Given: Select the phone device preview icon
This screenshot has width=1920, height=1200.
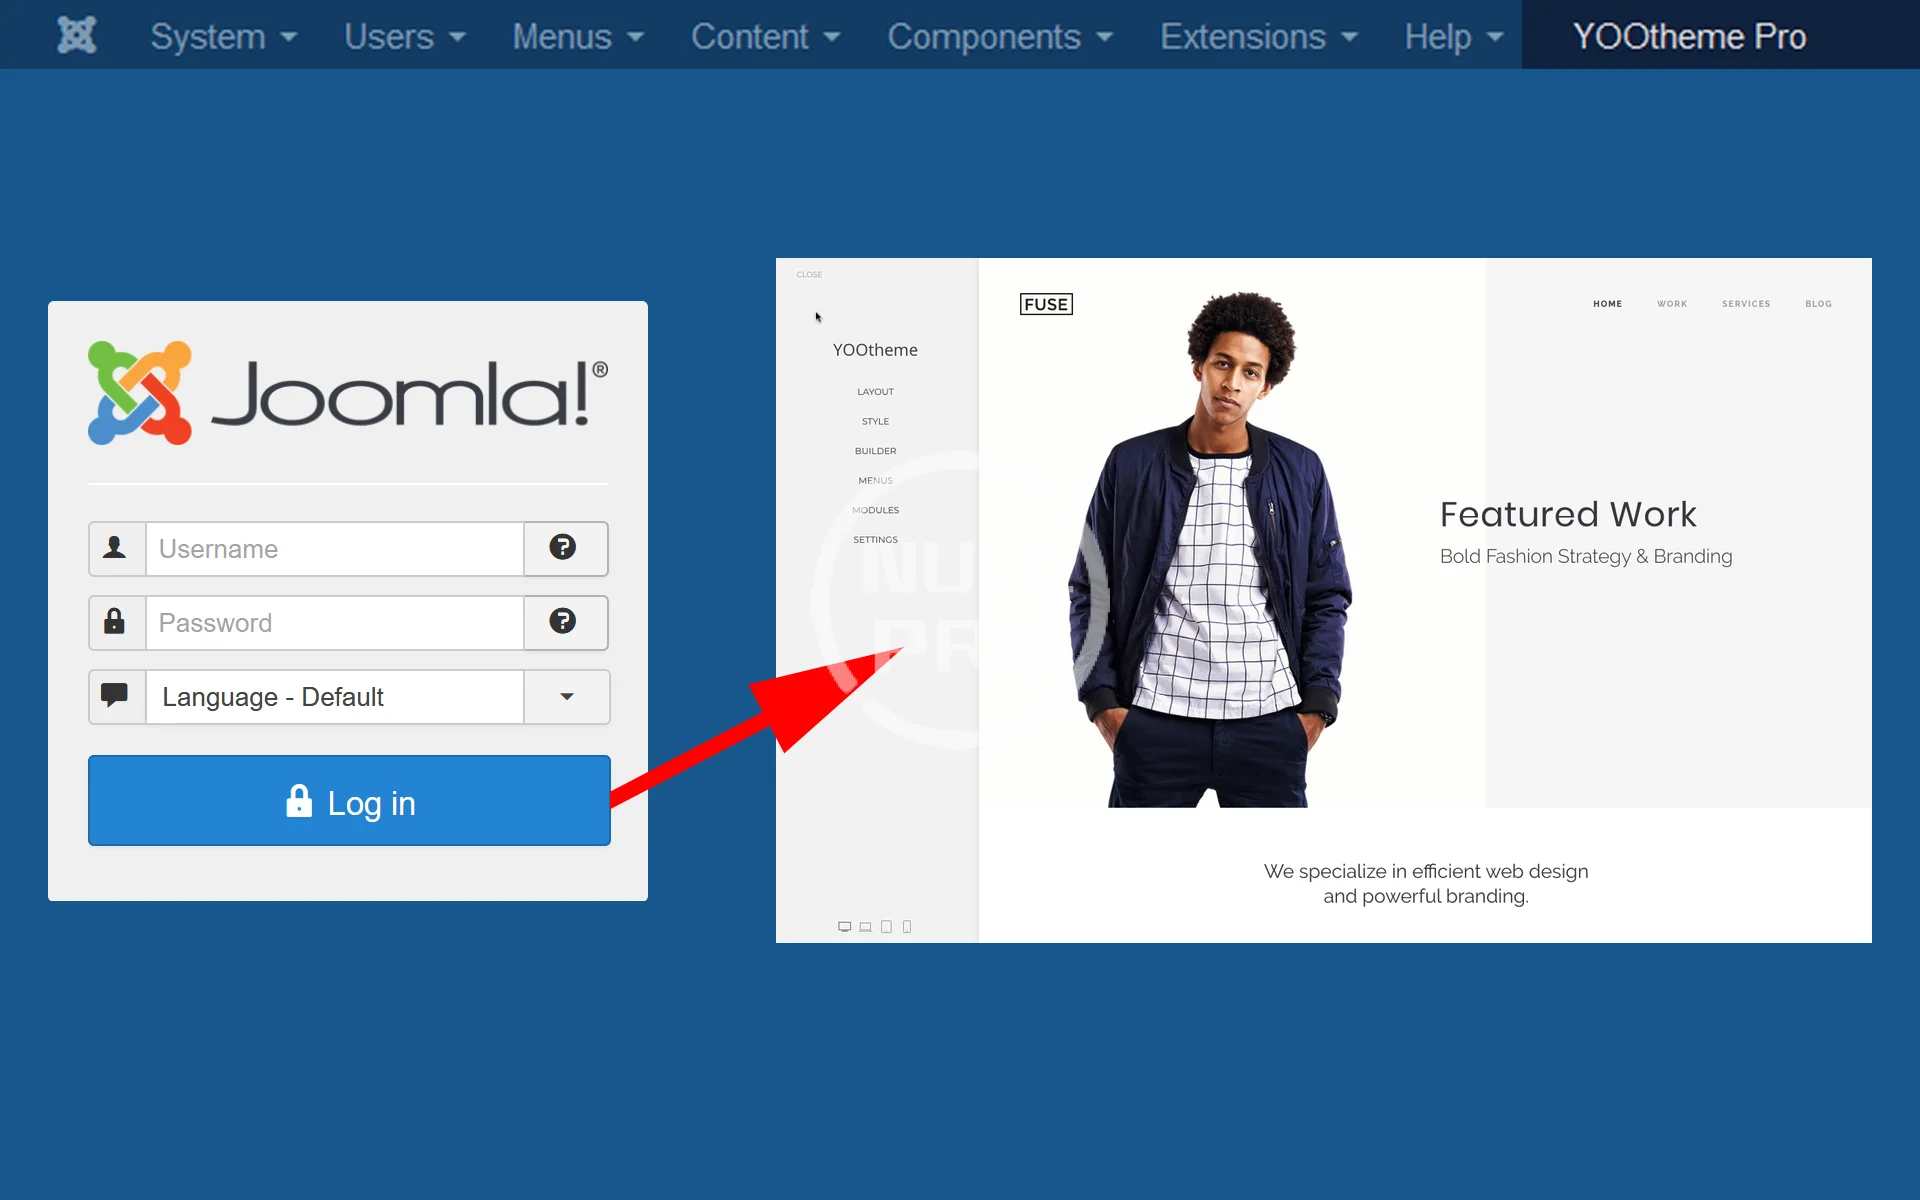Looking at the screenshot, I should coord(907,927).
